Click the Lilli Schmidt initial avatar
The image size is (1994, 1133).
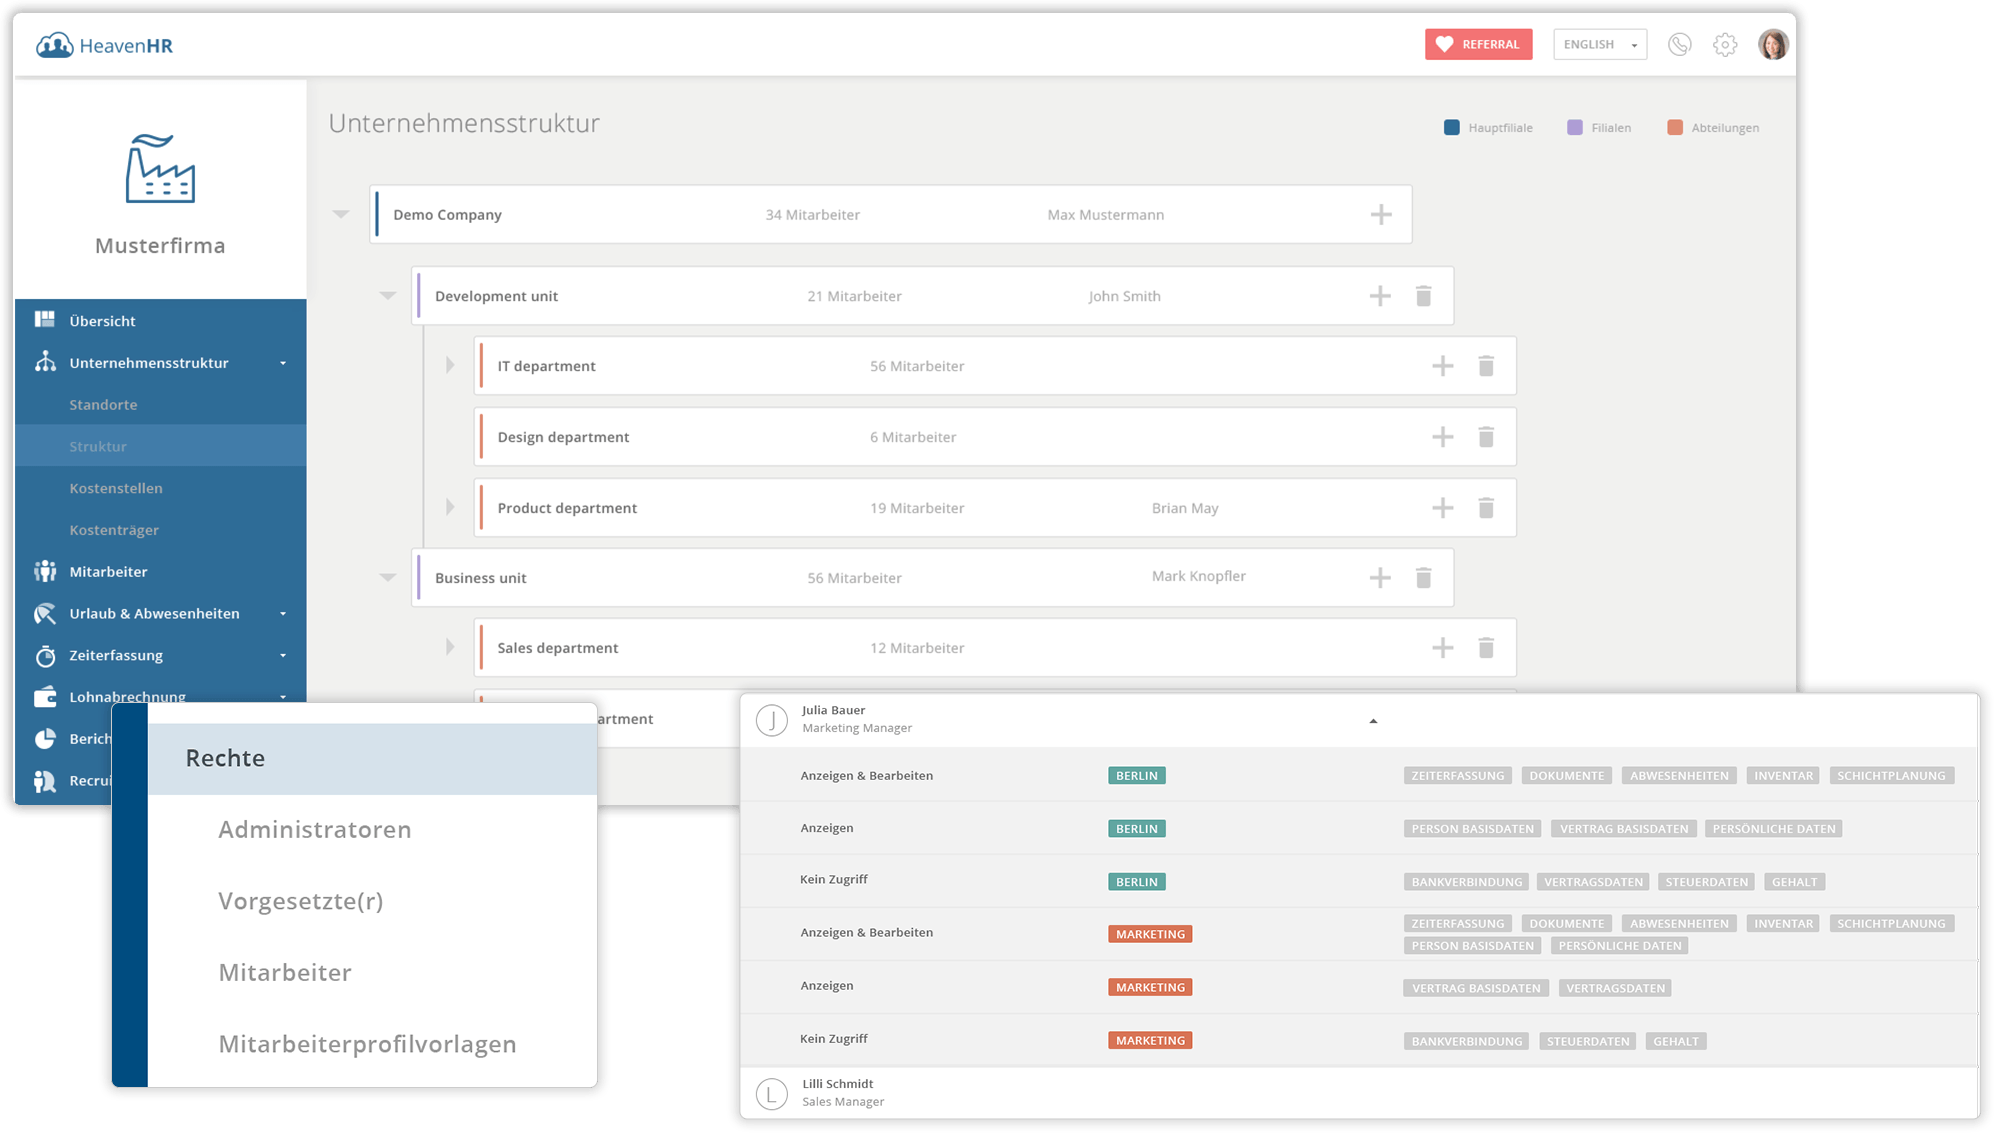coord(772,1094)
